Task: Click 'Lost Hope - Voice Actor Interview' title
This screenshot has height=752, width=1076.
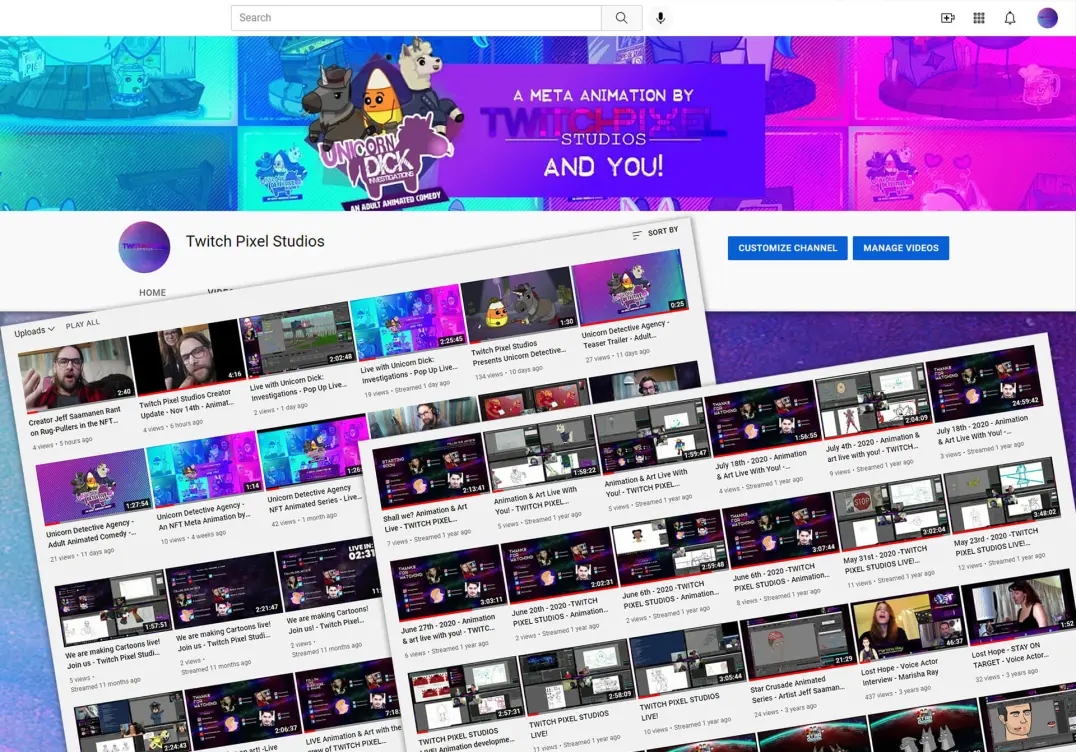Action: click(x=900, y=672)
